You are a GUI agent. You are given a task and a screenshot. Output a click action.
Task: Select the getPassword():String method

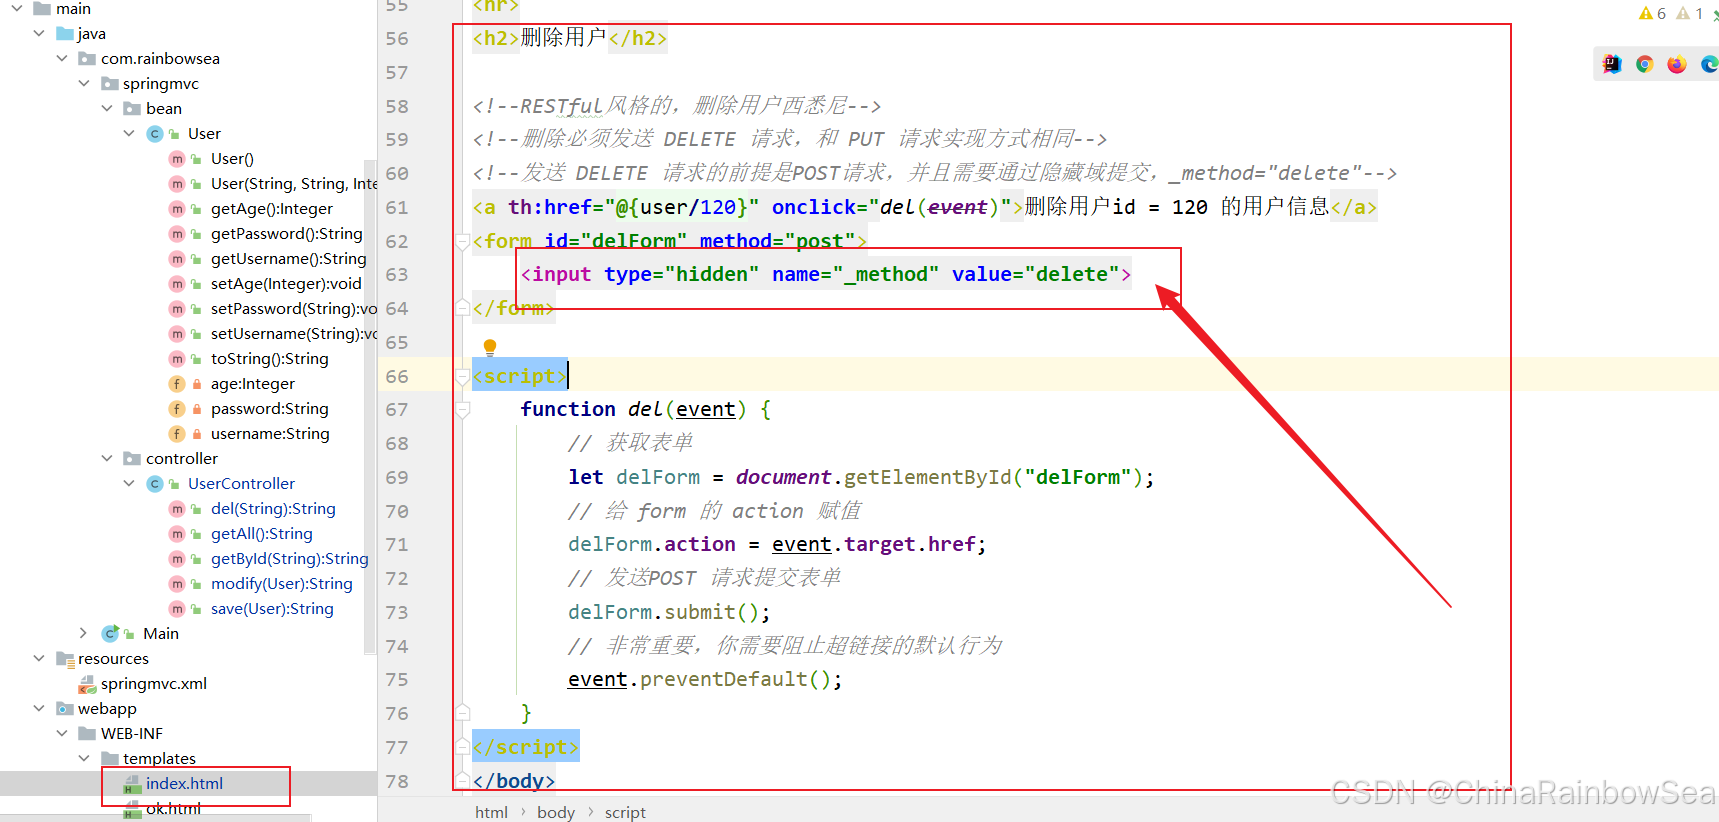coord(287,234)
